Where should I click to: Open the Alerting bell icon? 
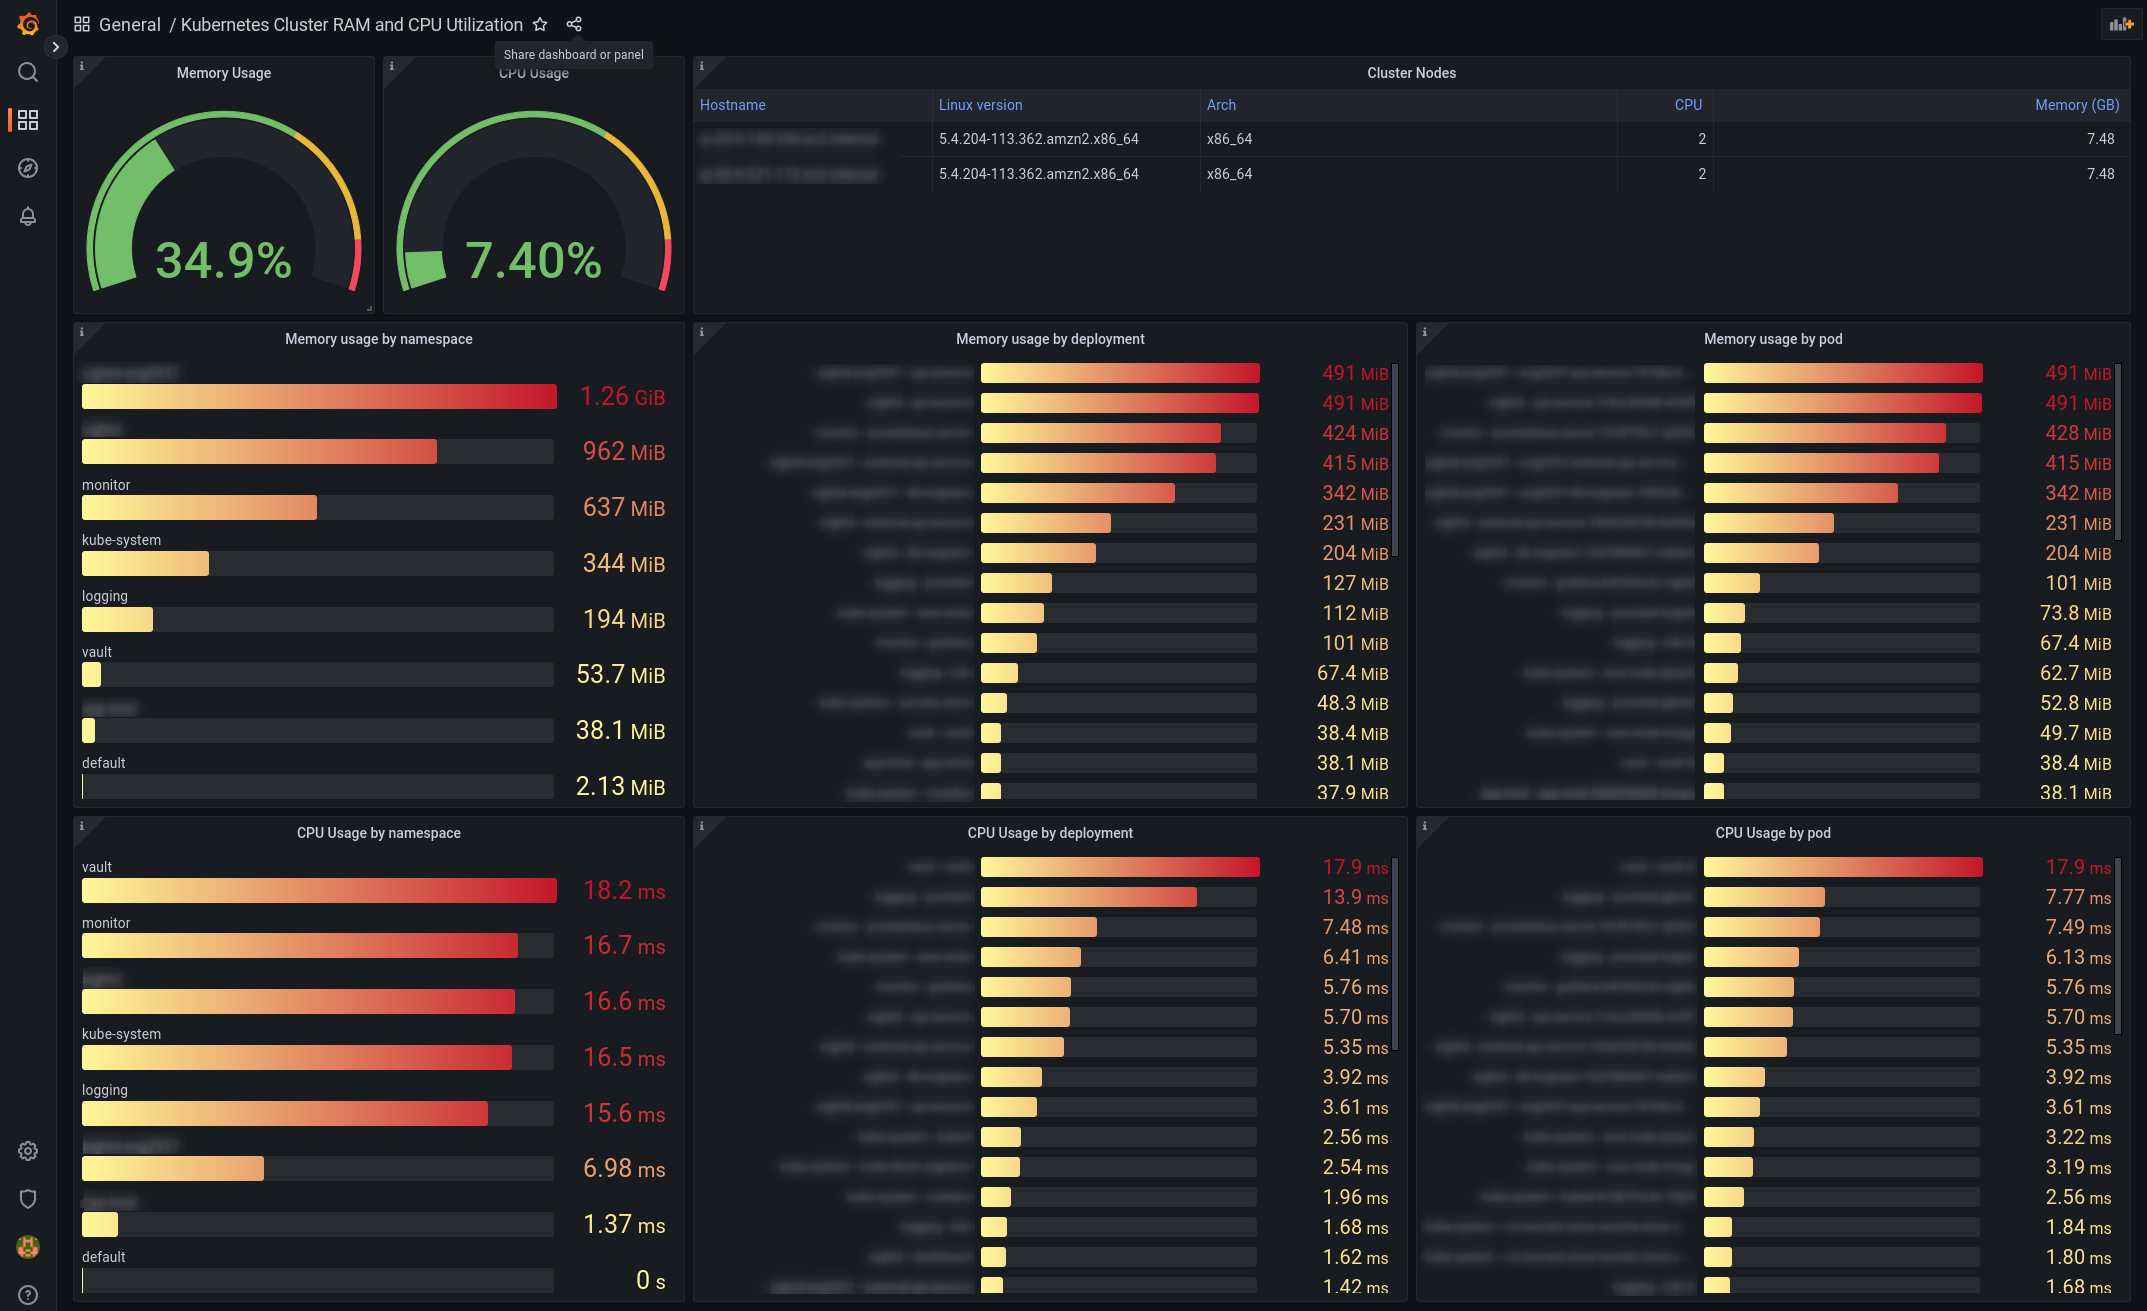[28, 216]
